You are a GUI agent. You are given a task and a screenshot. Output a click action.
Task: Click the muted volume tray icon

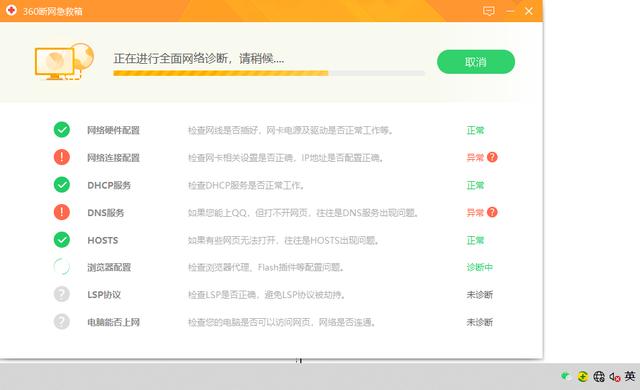click(615, 377)
